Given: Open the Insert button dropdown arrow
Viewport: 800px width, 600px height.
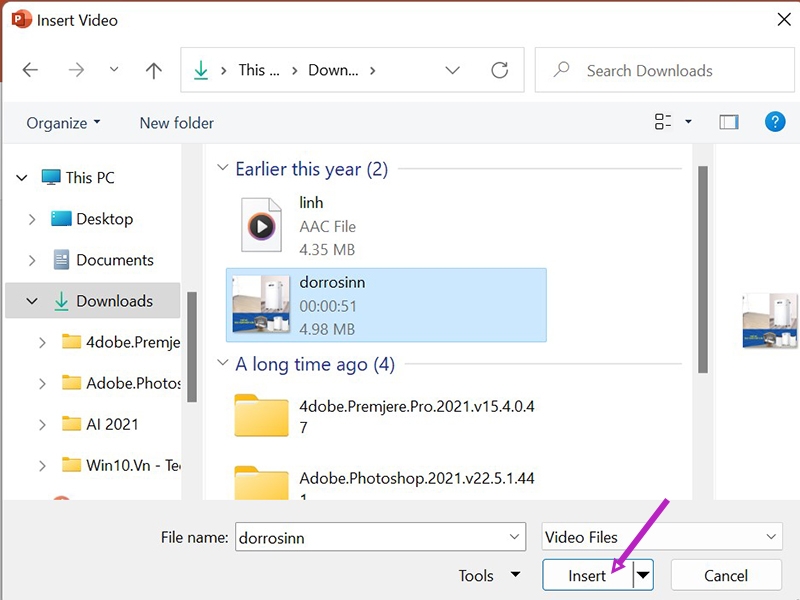Looking at the screenshot, I should click(643, 576).
